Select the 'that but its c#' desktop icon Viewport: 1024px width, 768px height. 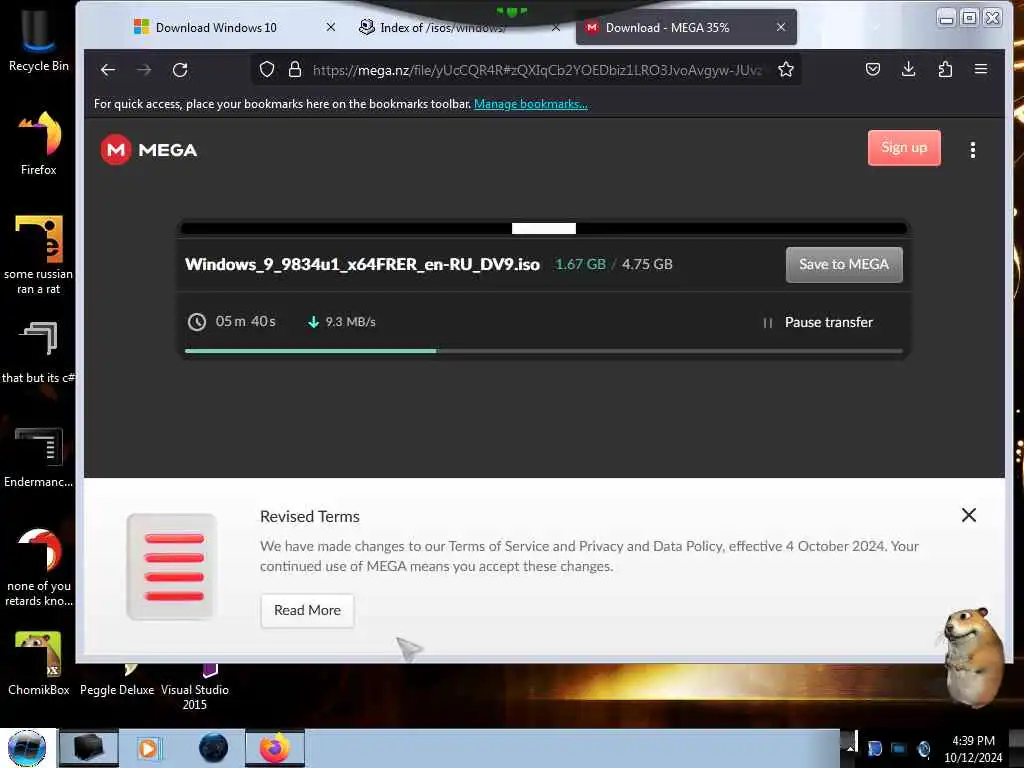(39, 351)
